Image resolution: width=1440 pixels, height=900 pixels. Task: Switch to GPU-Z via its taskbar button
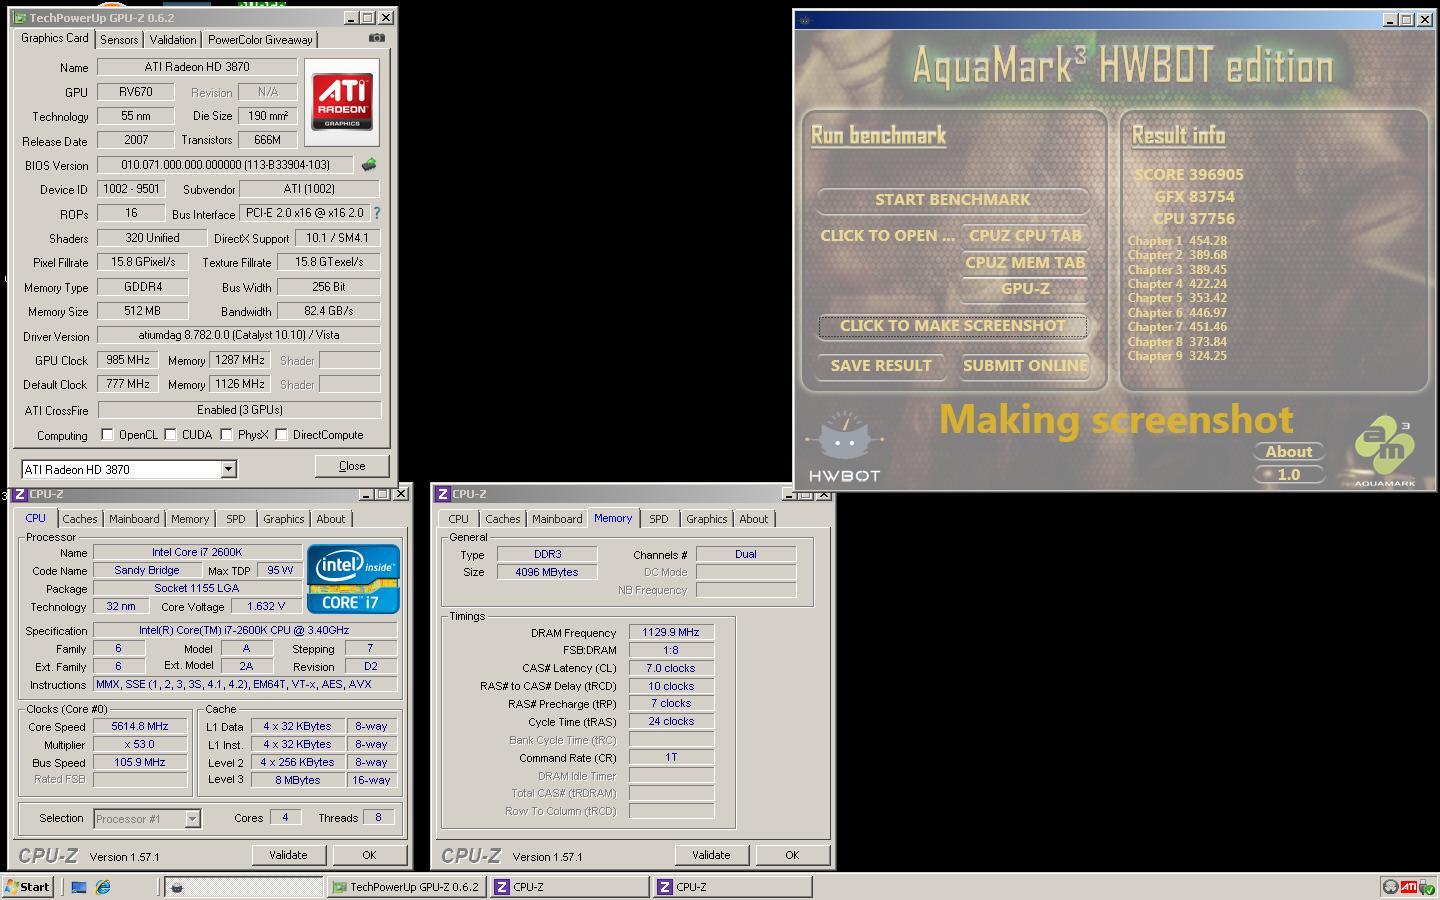407,887
